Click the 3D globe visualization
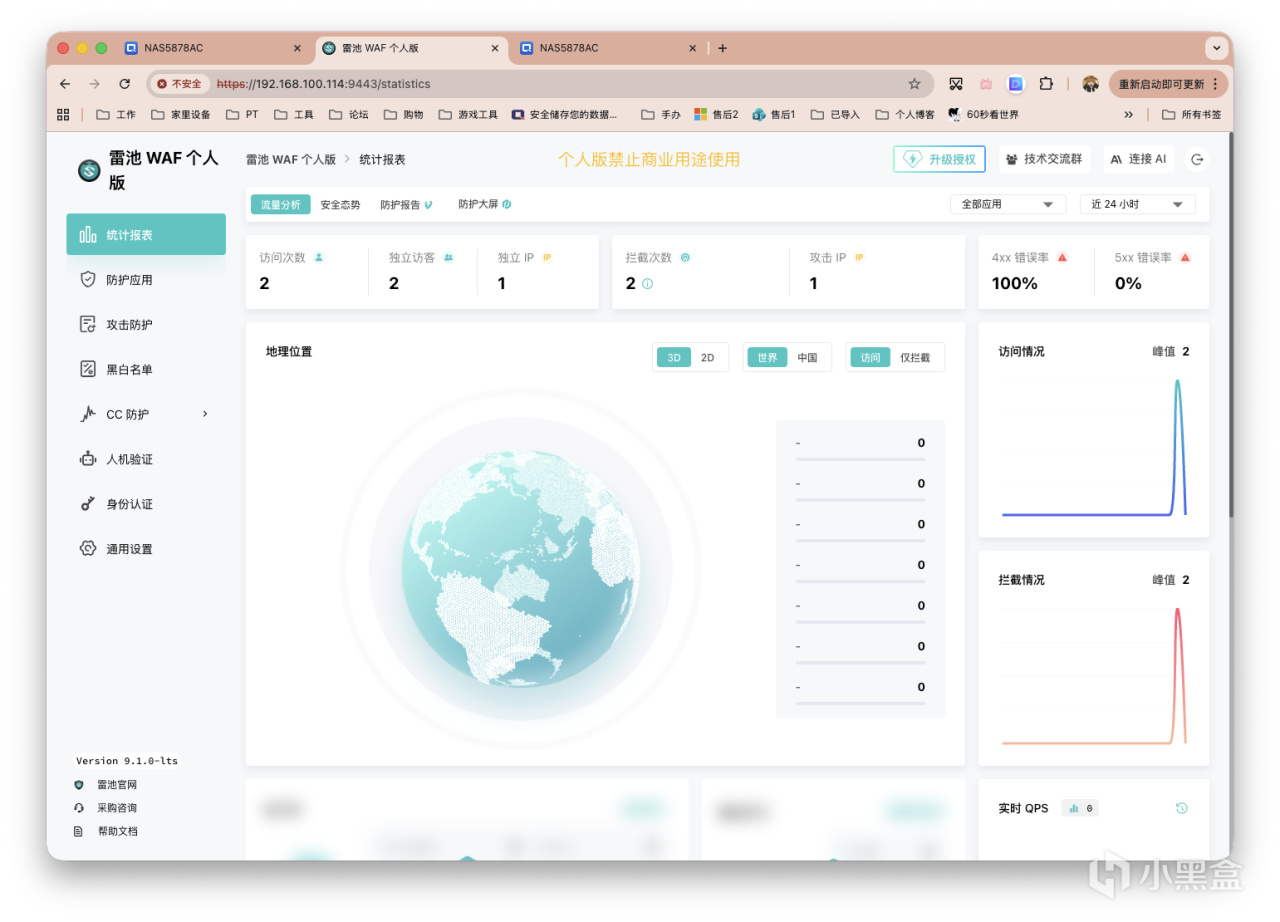Image resolution: width=1280 pixels, height=922 pixels. click(x=520, y=567)
